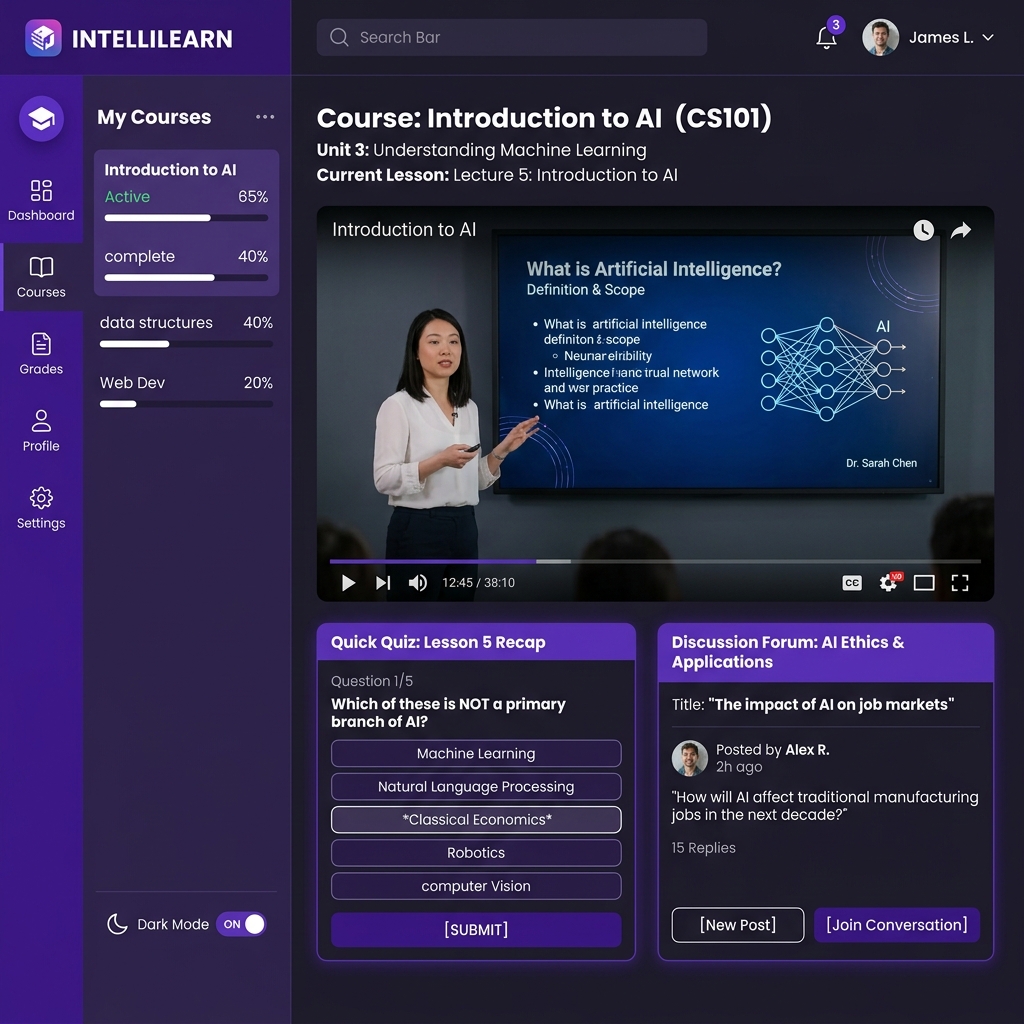1024x1024 pixels.
Task: Skip to the next video
Action: point(383,583)
